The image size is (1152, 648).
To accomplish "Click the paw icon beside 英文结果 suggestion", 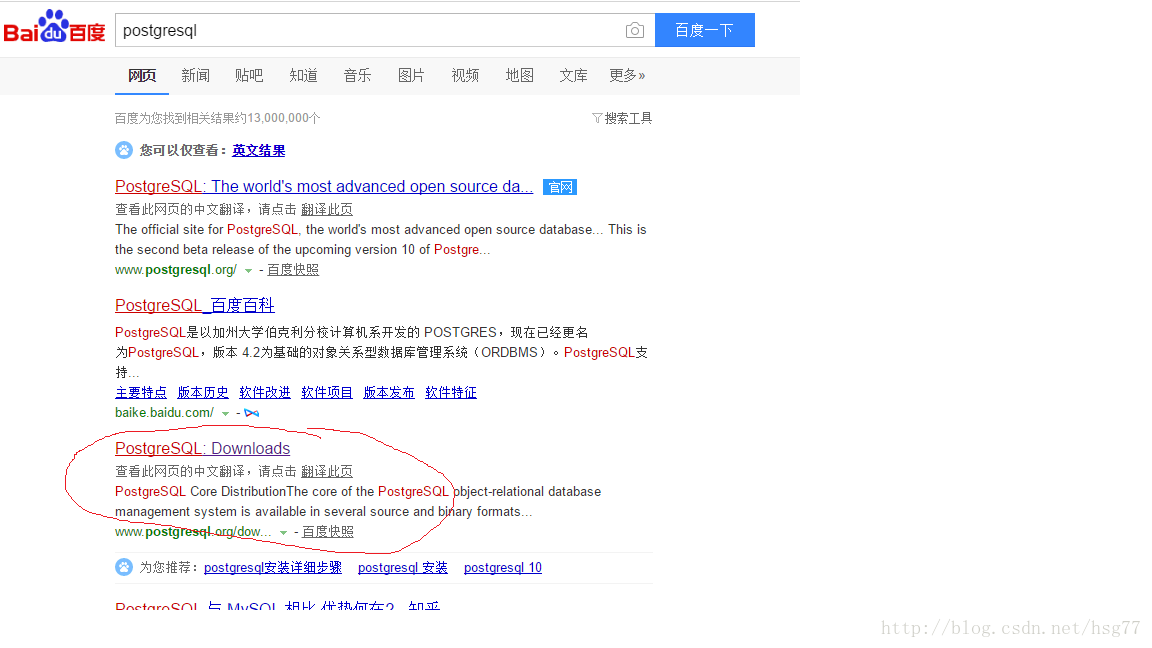I will [124, 150].
